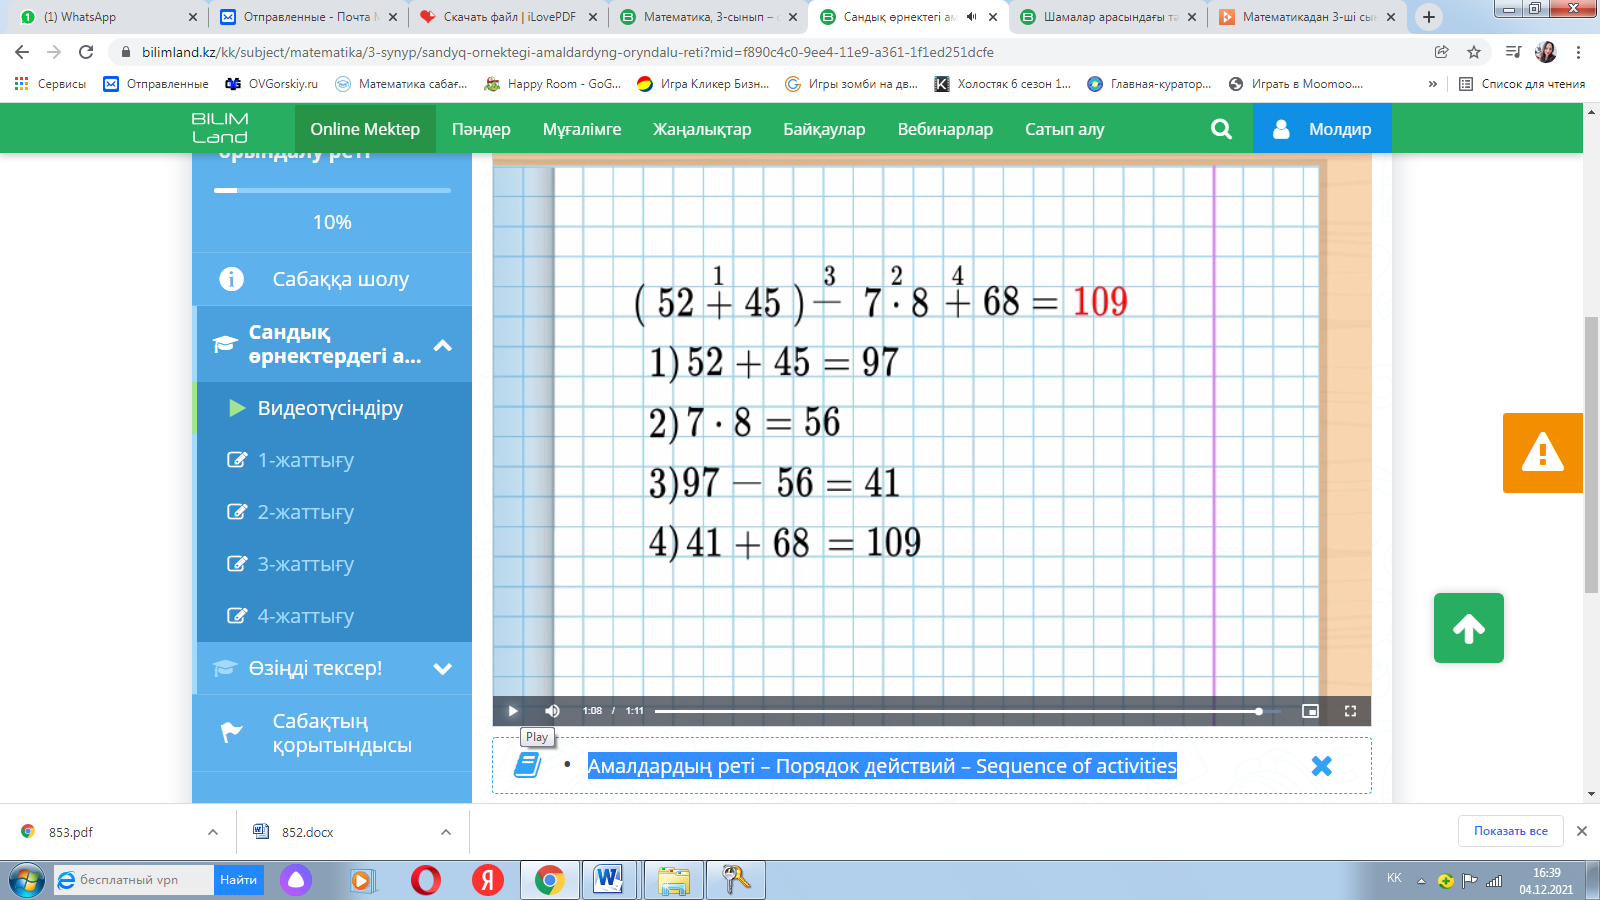Click the green scroll-to-top arrow button
Image resolution: width=1600 pixels, height=900 pixels.
click(x=1469, y=628)
